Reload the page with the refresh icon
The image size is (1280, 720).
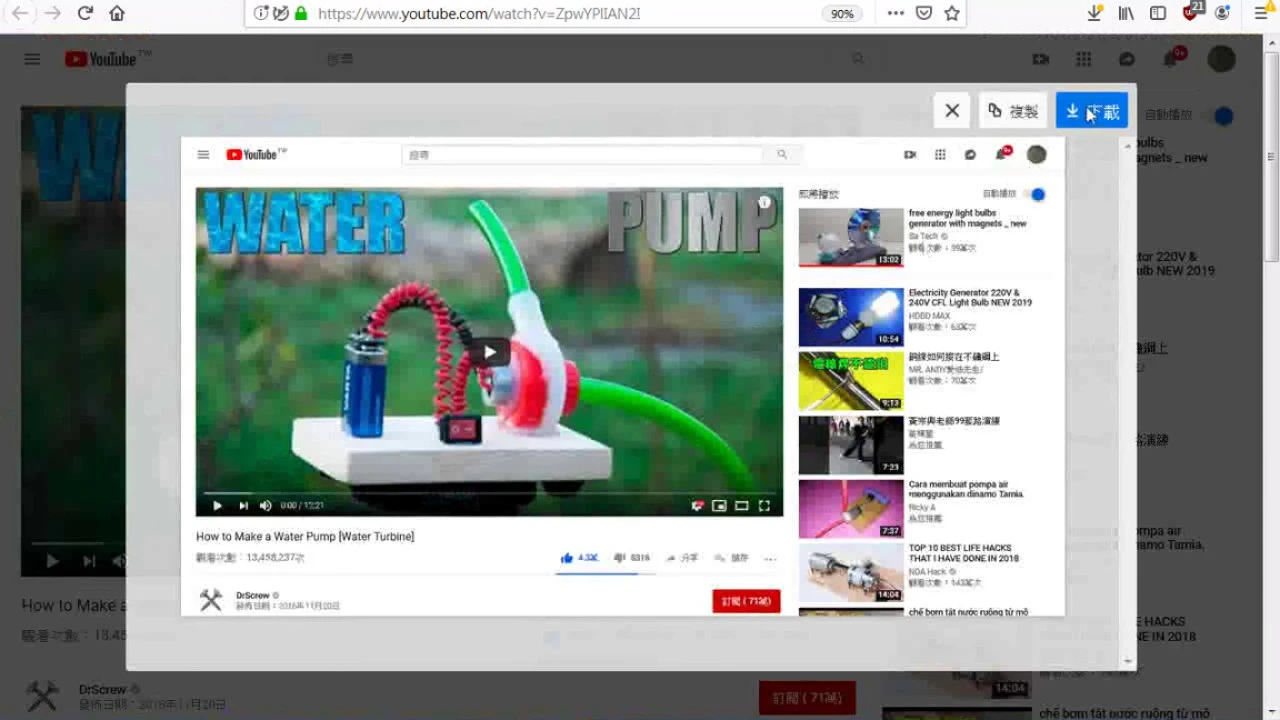point(85,13)
